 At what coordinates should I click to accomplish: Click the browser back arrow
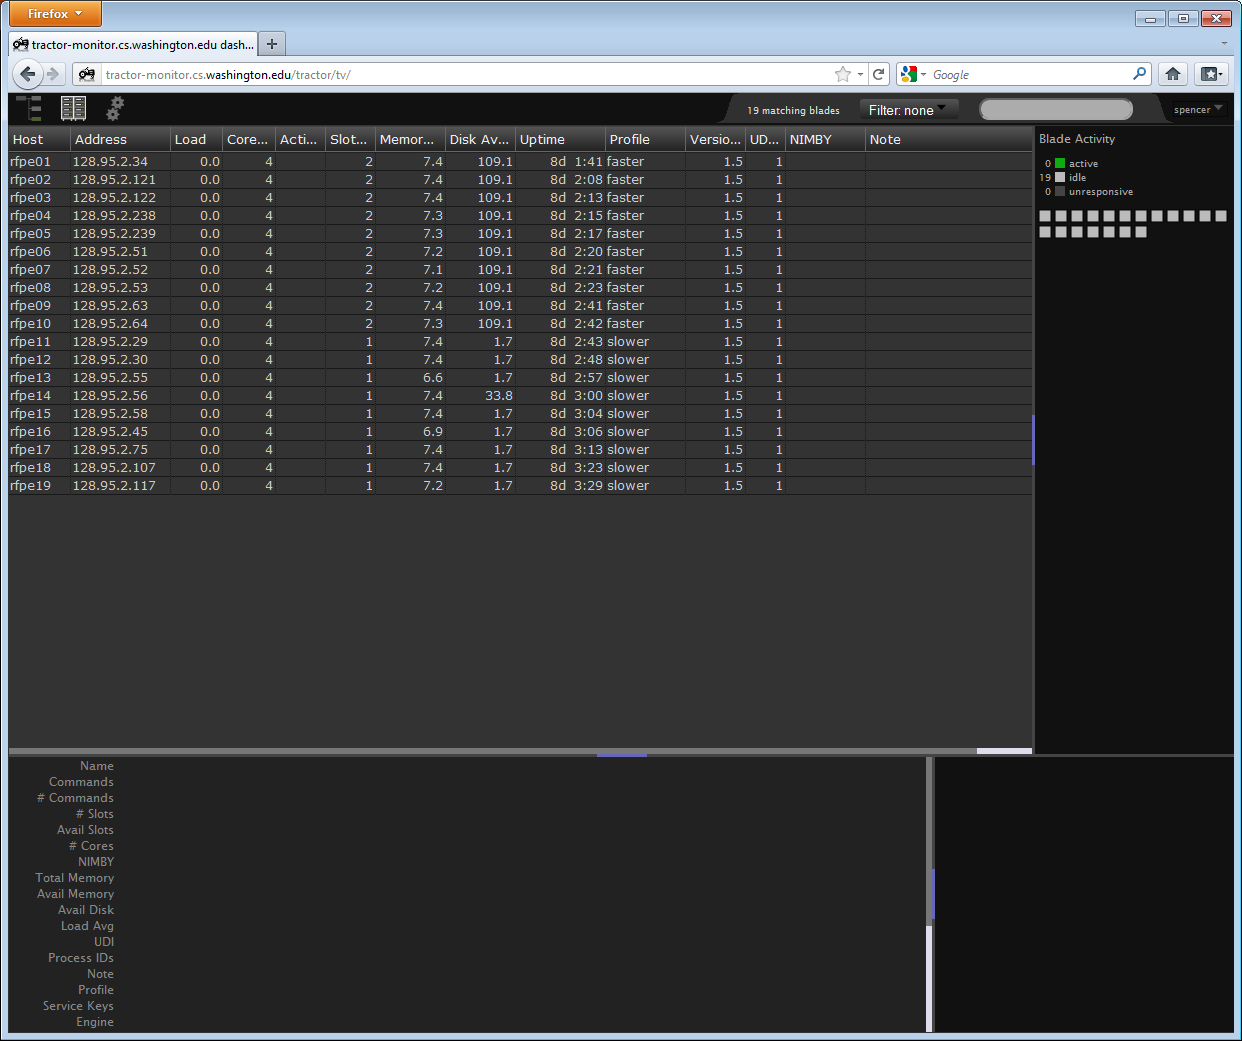click(x=28, y=74)
